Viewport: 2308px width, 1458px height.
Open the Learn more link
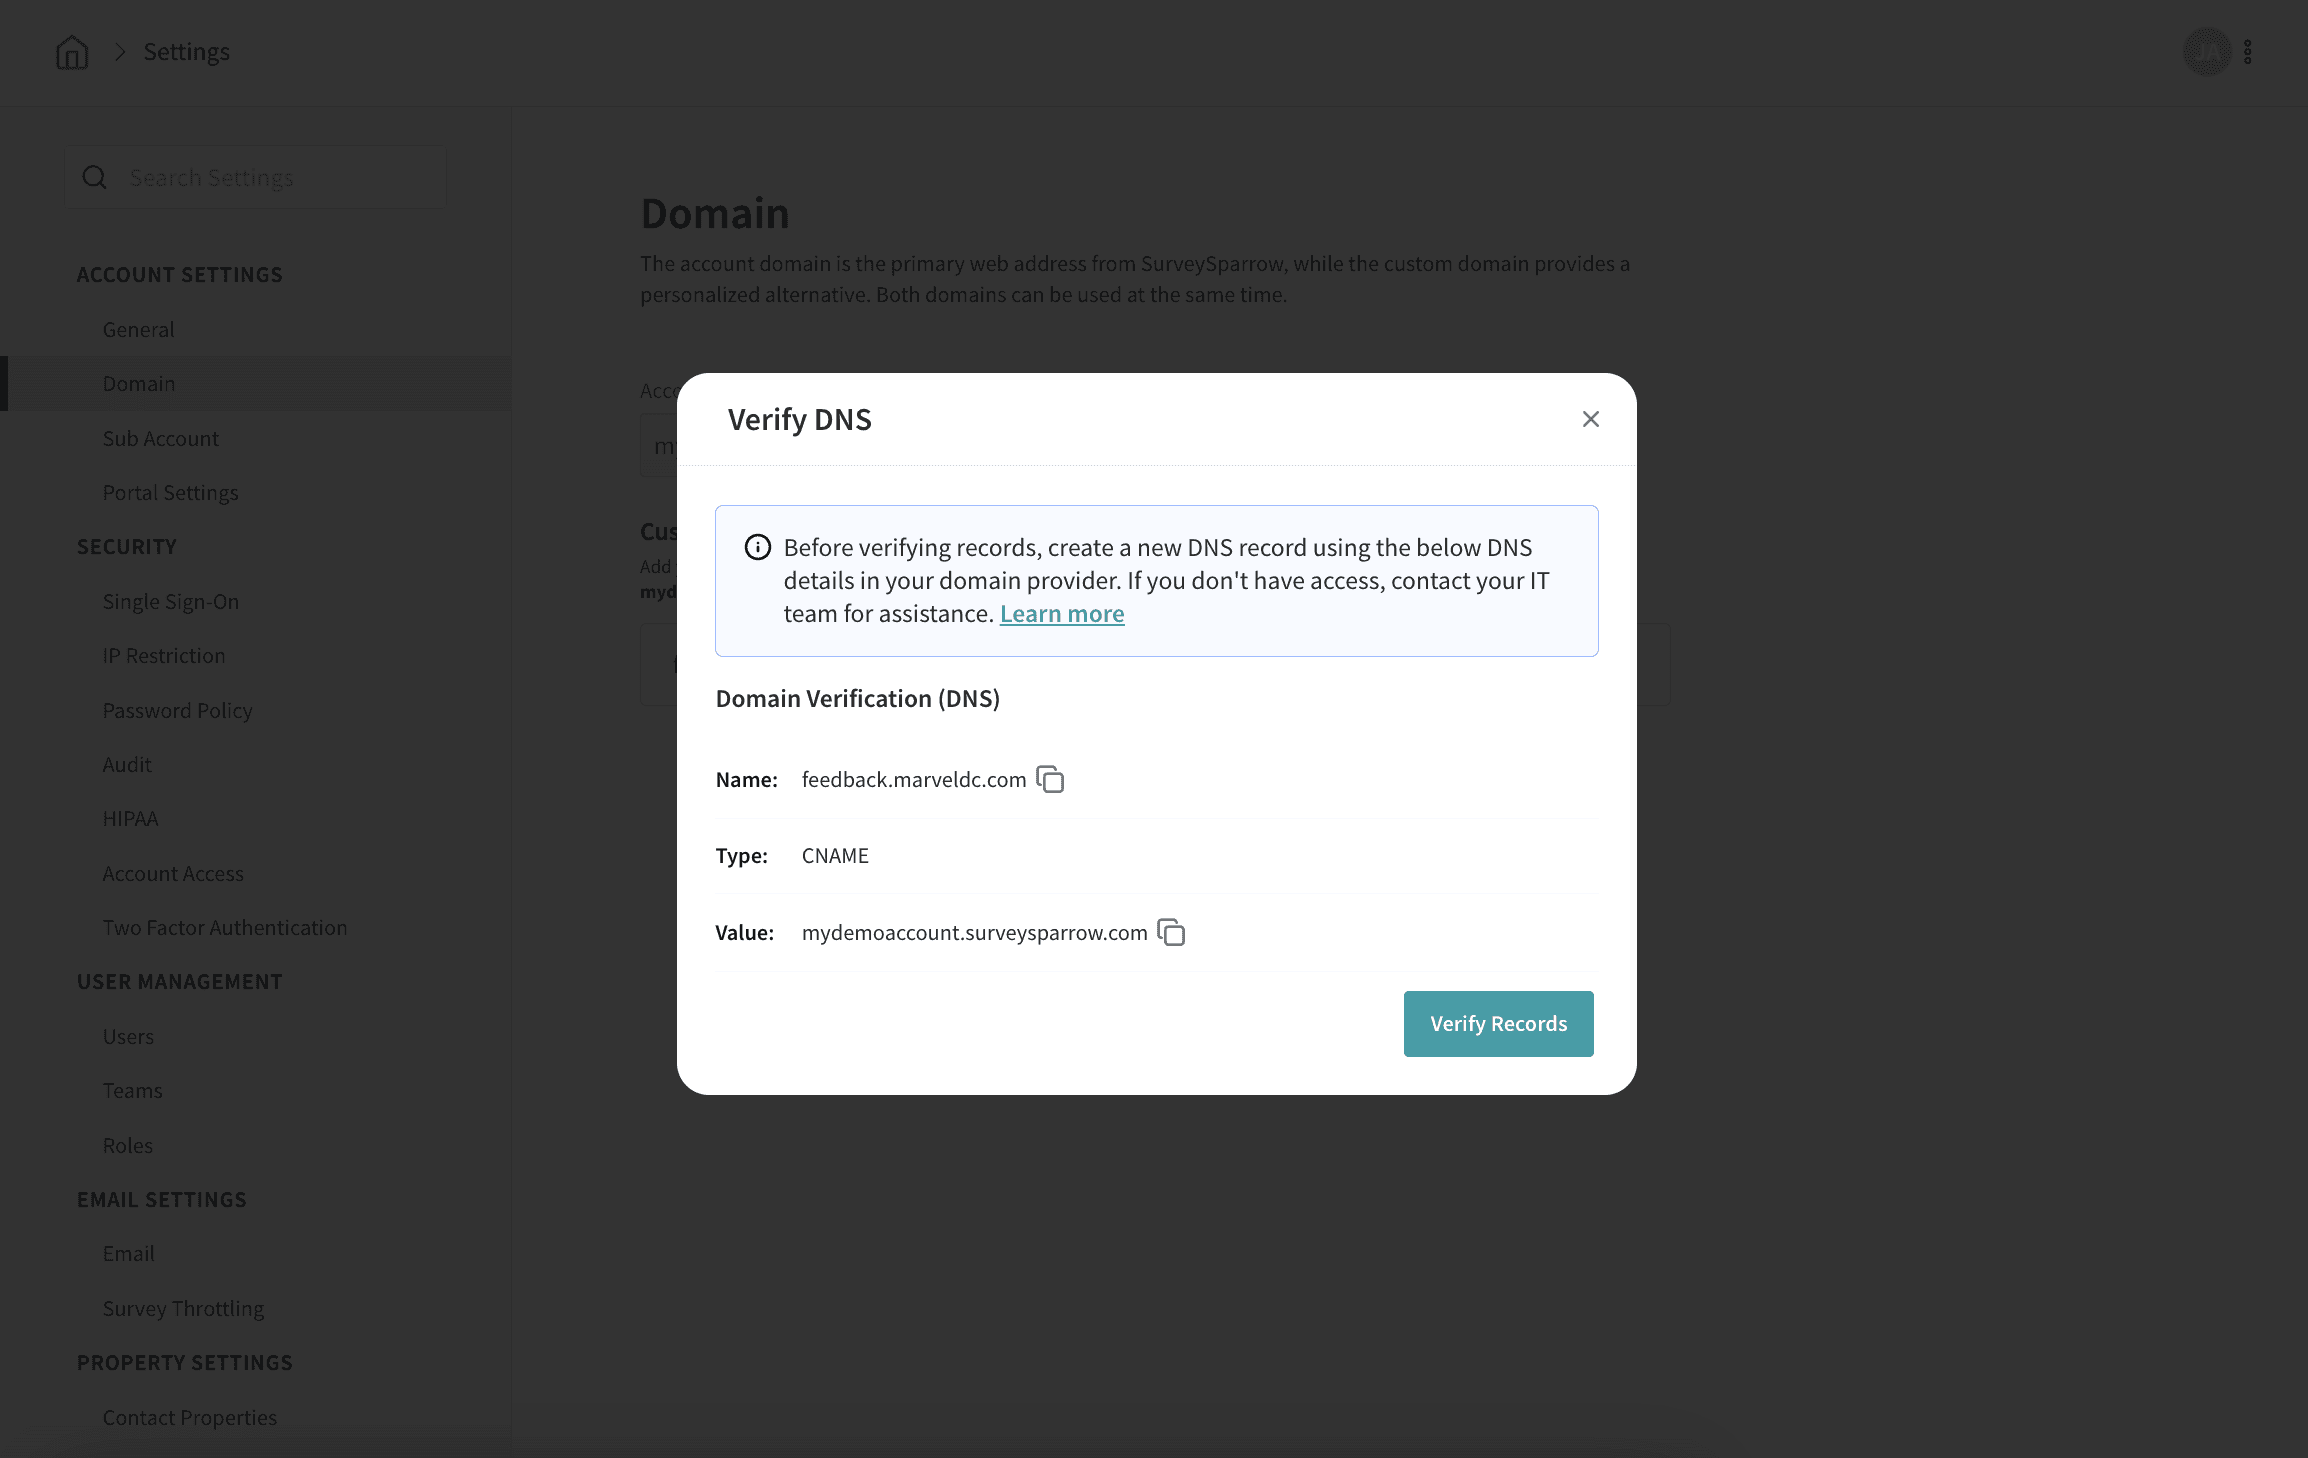point(1062,613)
